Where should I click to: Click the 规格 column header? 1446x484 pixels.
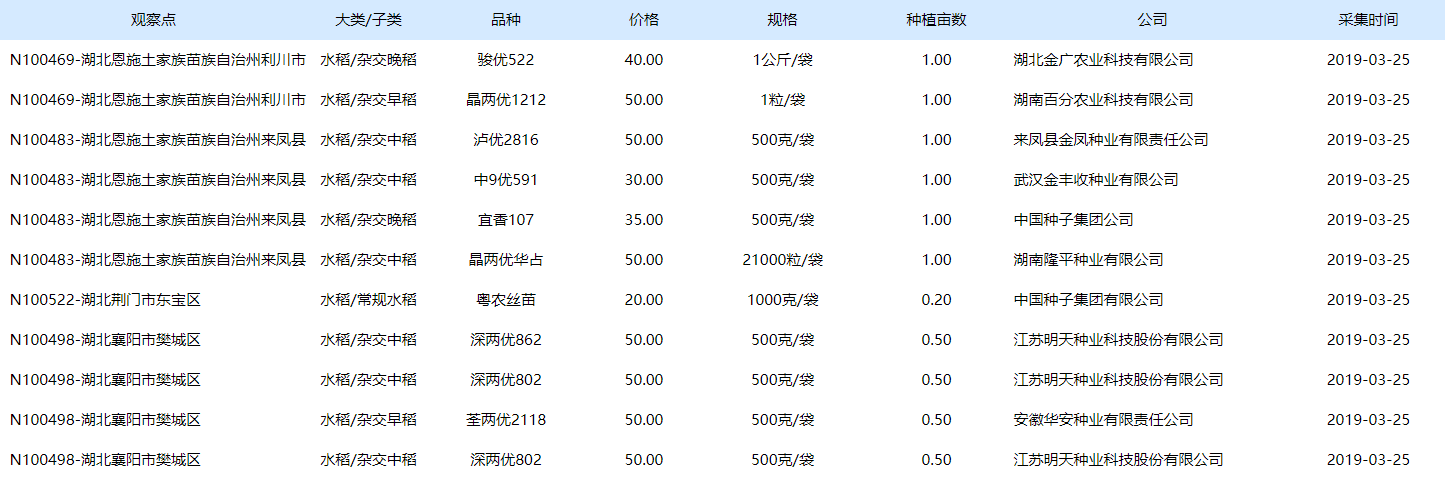pos(782,20)
